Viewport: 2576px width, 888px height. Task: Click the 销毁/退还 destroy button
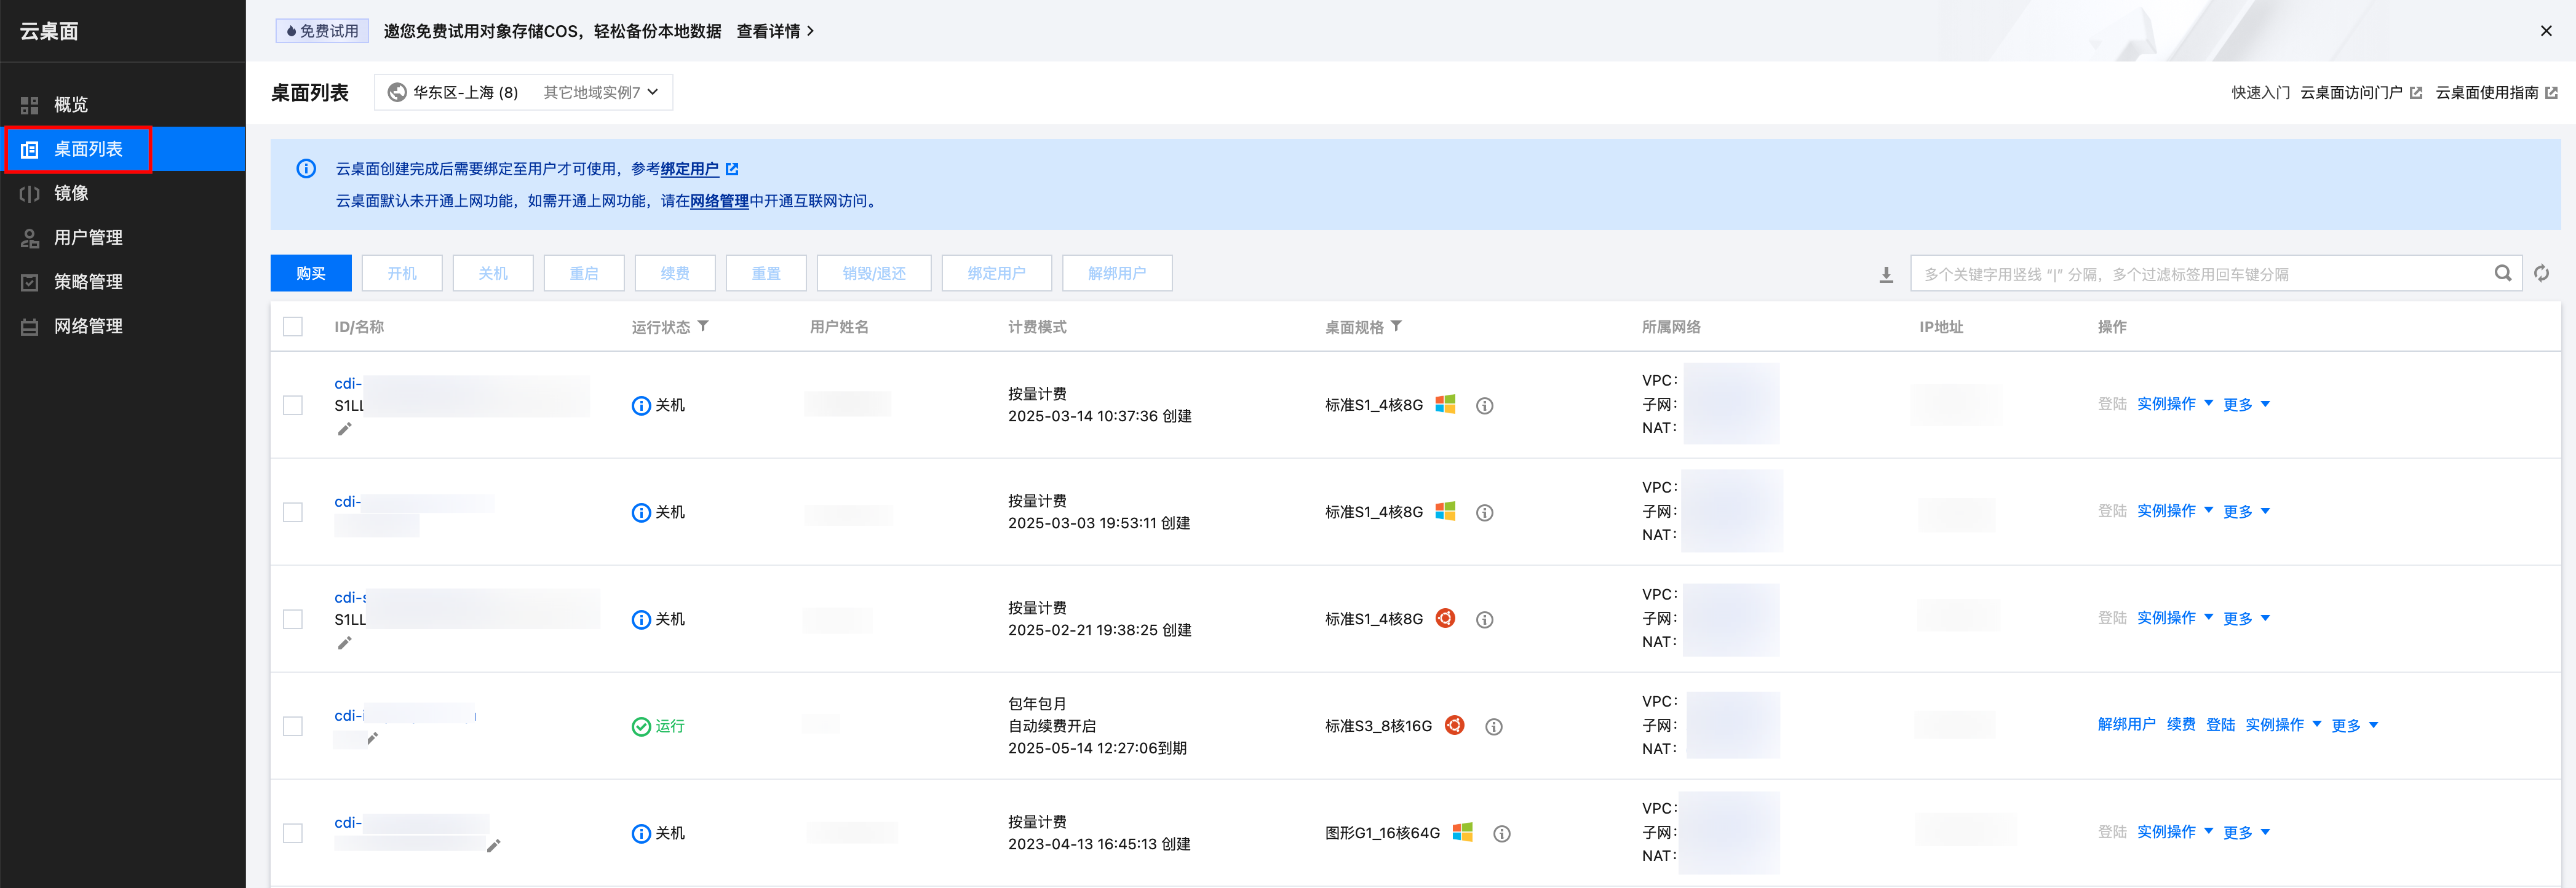click(874, 273)
